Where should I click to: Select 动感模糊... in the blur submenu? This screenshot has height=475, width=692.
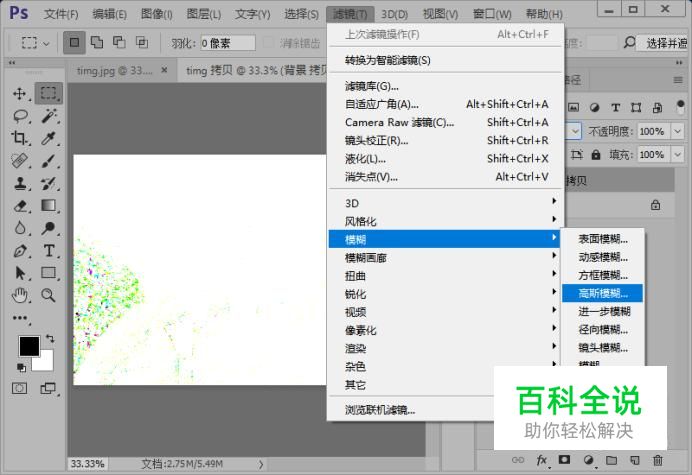click(x=602, y=257)
